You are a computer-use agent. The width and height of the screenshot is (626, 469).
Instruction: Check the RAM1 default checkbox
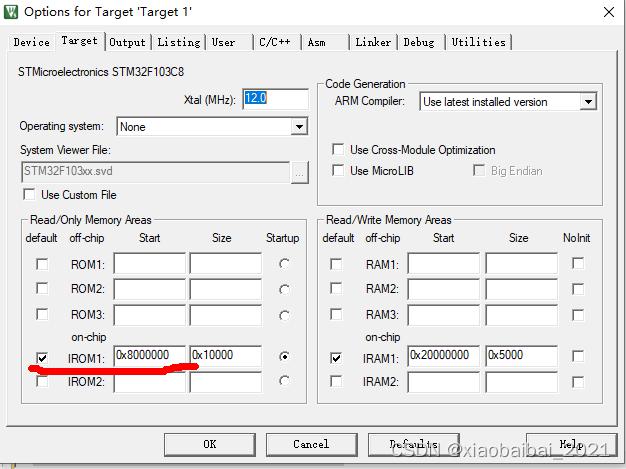tap(336, 264)
